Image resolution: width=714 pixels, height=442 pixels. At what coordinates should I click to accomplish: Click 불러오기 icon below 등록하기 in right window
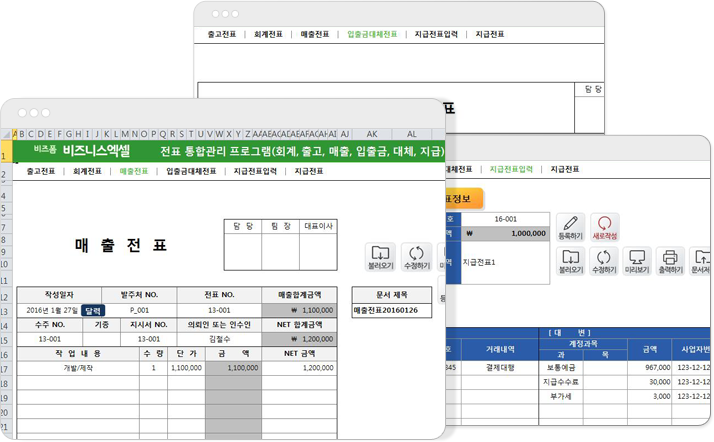[x=570, y=259]
